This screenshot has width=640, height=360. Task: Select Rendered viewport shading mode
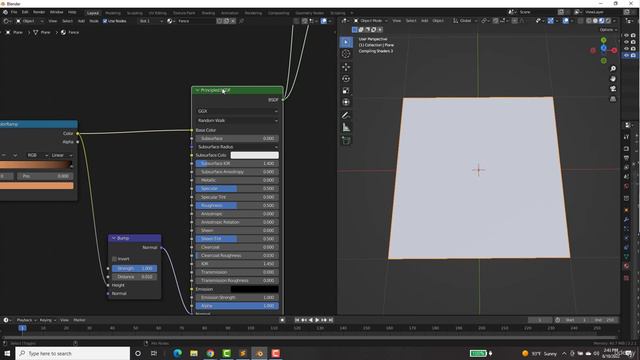(x=608, y=21)
